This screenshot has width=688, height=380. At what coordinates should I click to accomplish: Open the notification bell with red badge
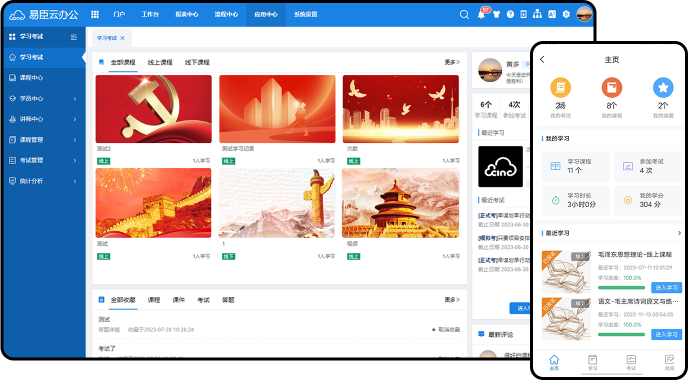pyautogui.click(x=482, y=14)
